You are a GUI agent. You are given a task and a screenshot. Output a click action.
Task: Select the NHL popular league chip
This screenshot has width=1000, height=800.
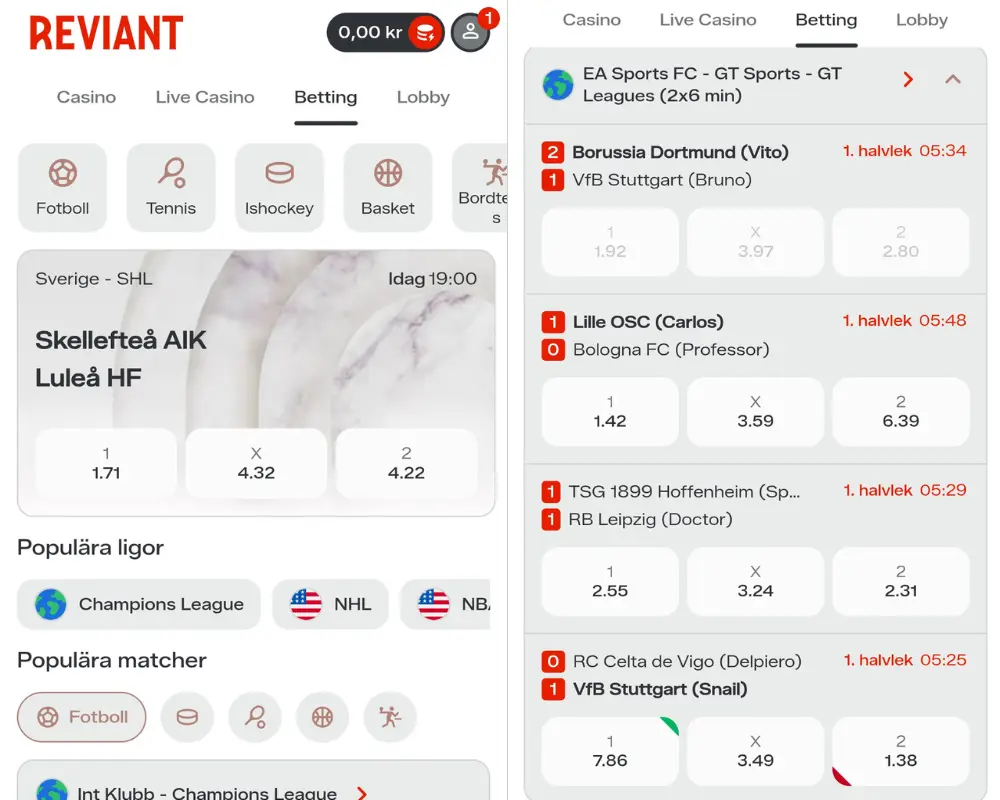[x=330, y=604]
